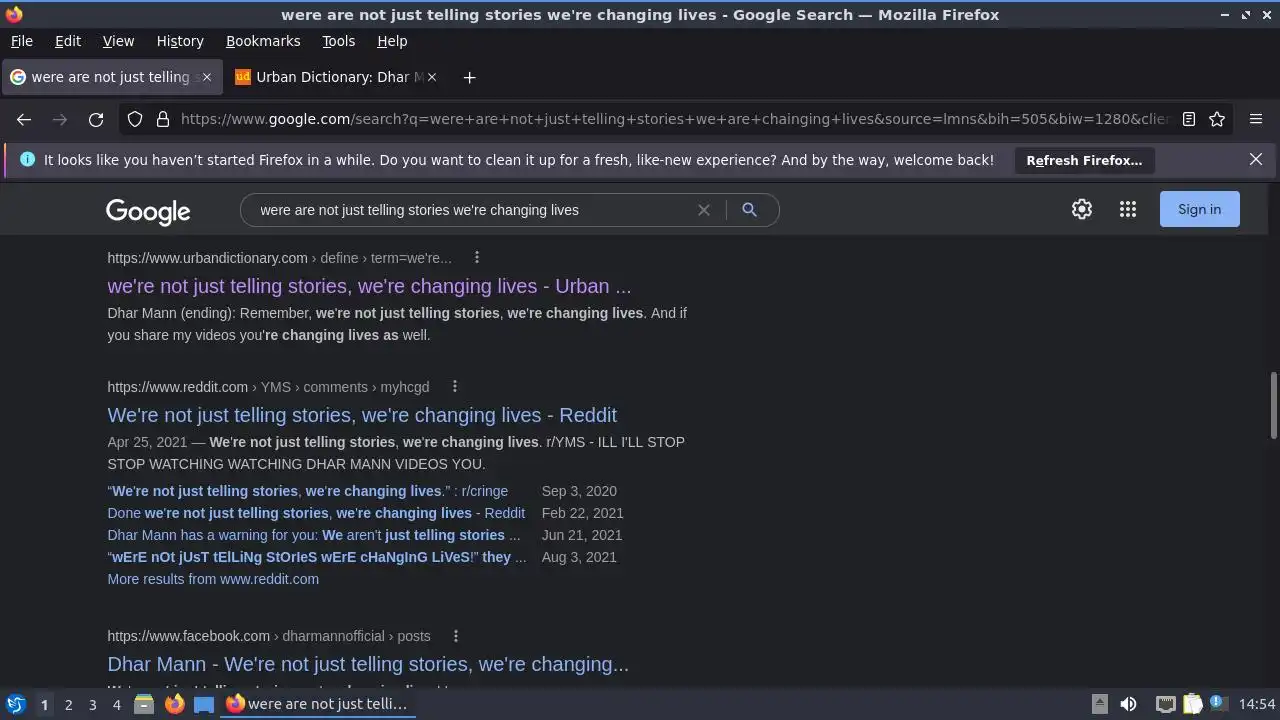Click the Refresh Firefox button
The height and width of the screenshot is (720, 1280).
pos(1084,160)
